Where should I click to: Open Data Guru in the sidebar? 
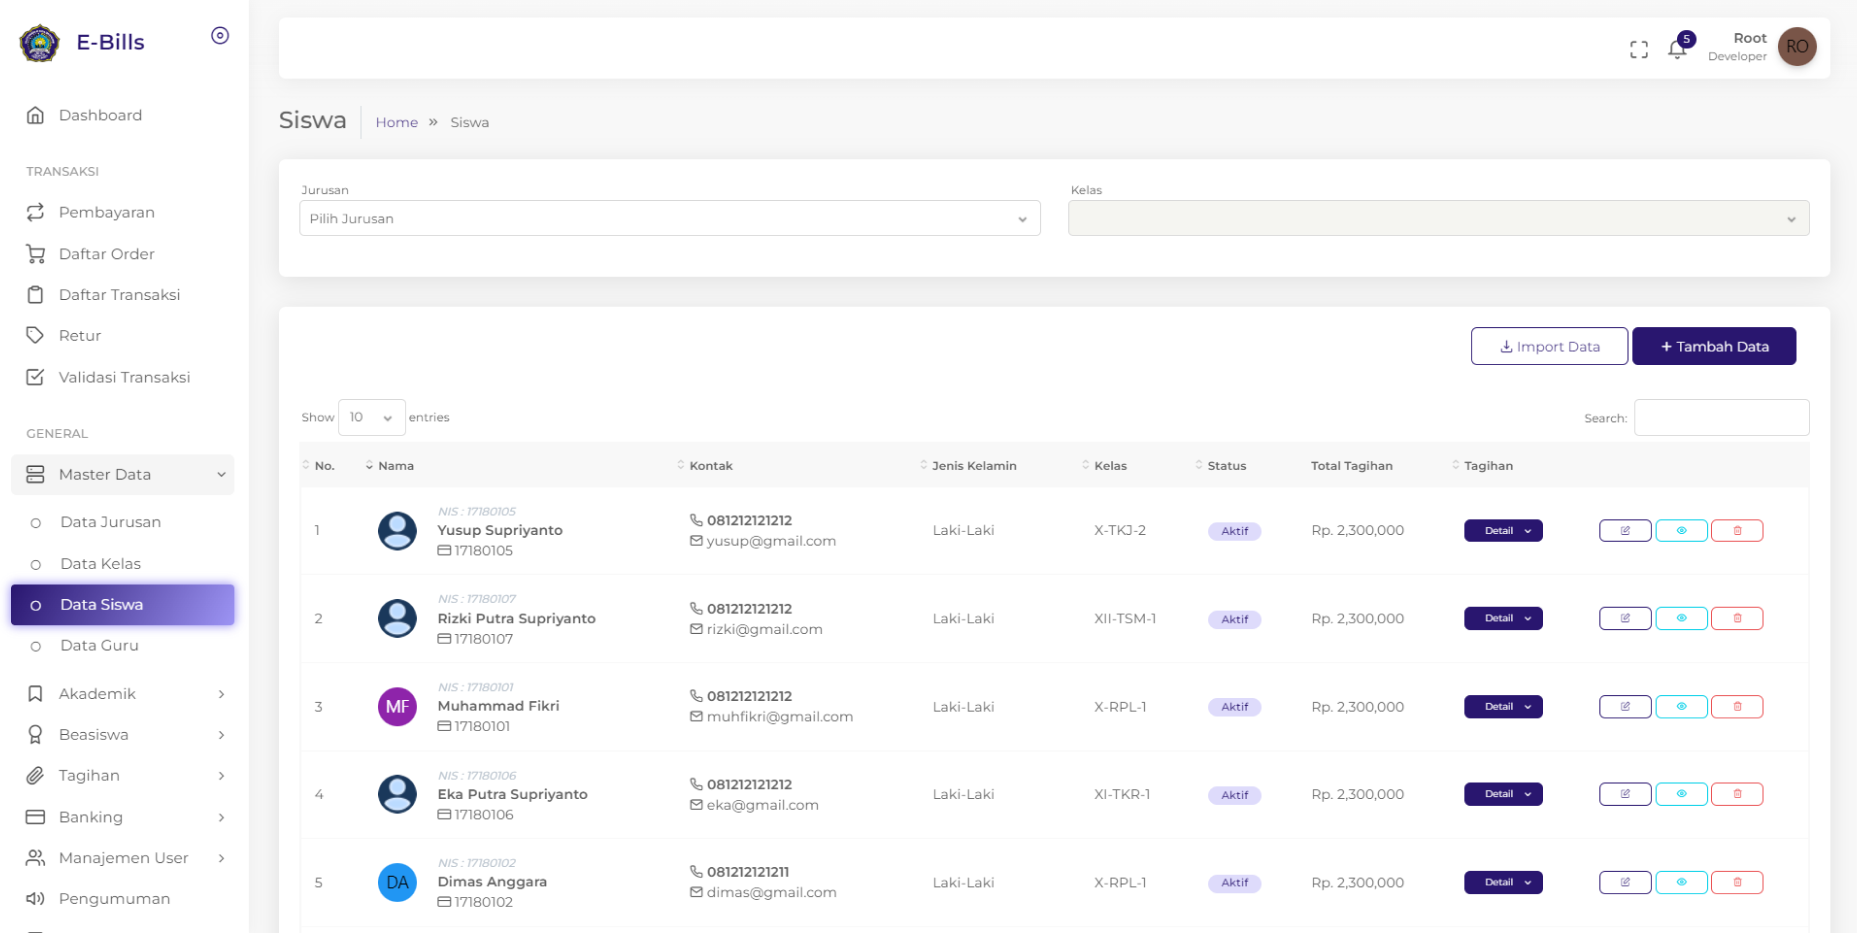(99, 646)
